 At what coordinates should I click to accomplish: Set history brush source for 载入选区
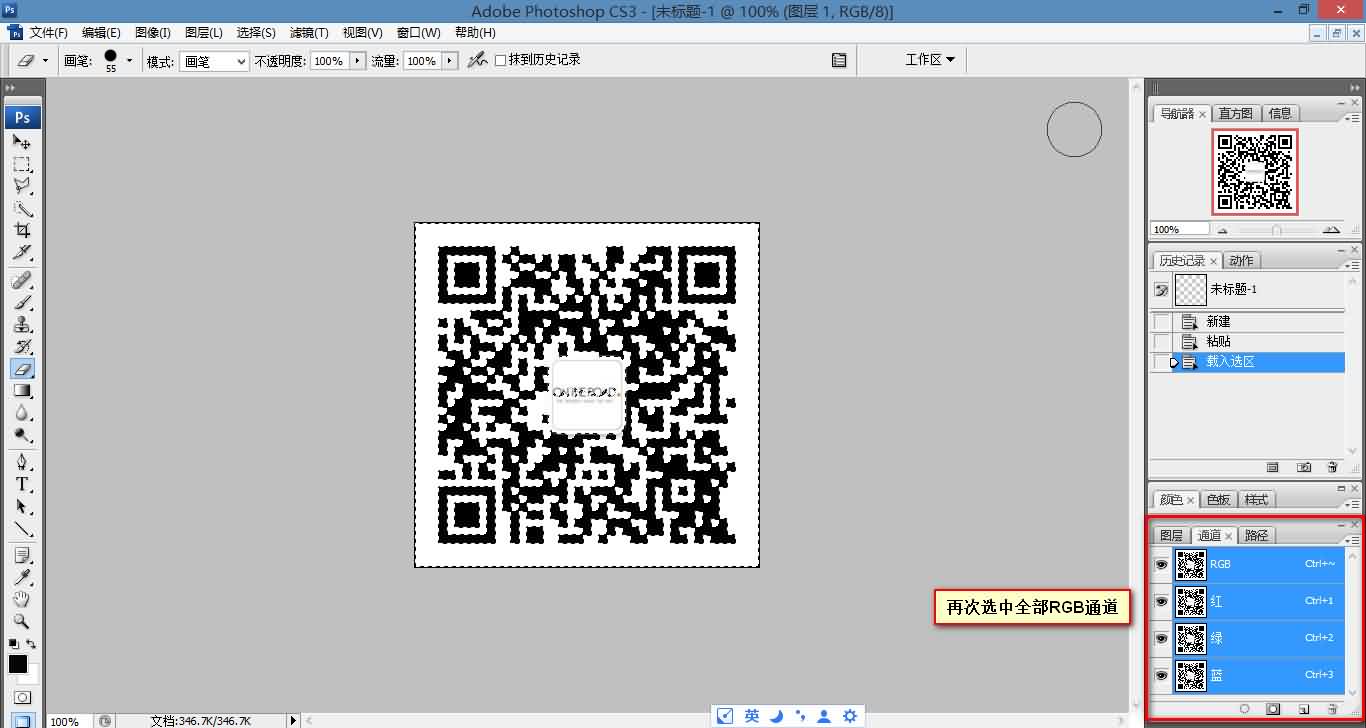(x=1162, y=362)
